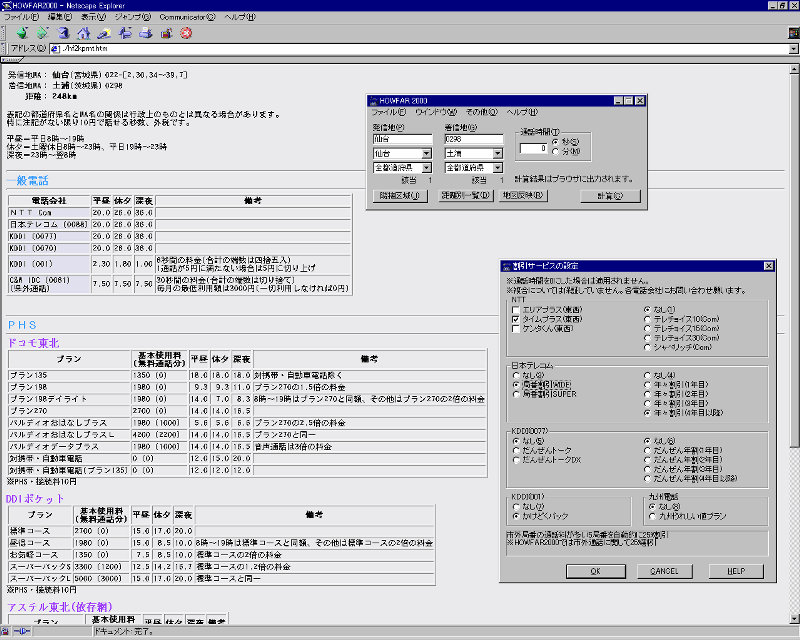The height and width of the screenshot is (640, 800).
Task: Click the Search flashlight toolbar icon
Action: (x=104, y=34)
